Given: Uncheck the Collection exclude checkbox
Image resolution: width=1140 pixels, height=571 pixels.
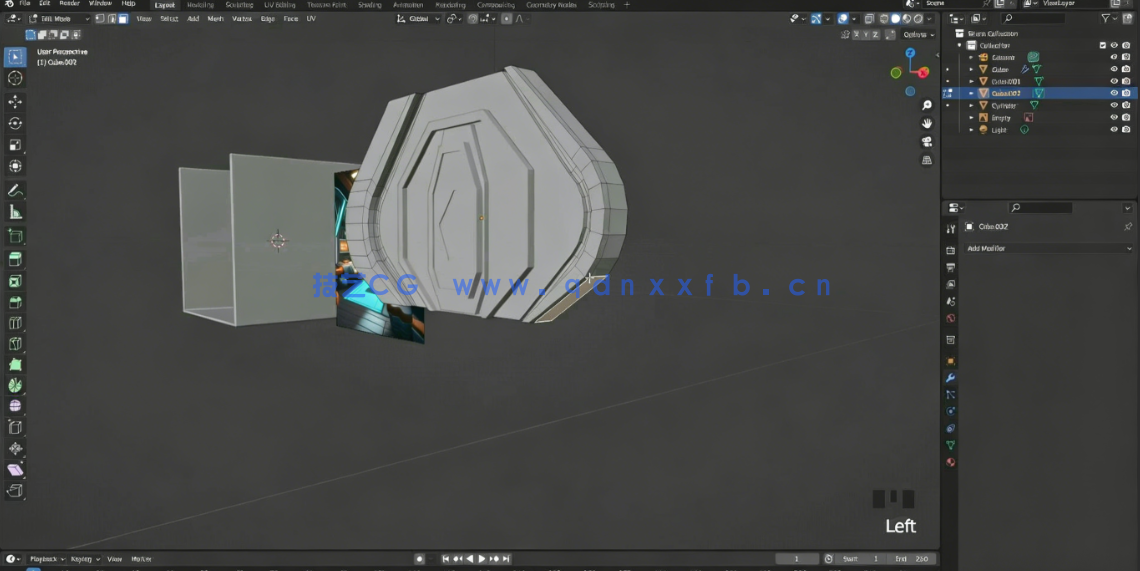Looking at the screenshot, I should tap(1102, 45).
